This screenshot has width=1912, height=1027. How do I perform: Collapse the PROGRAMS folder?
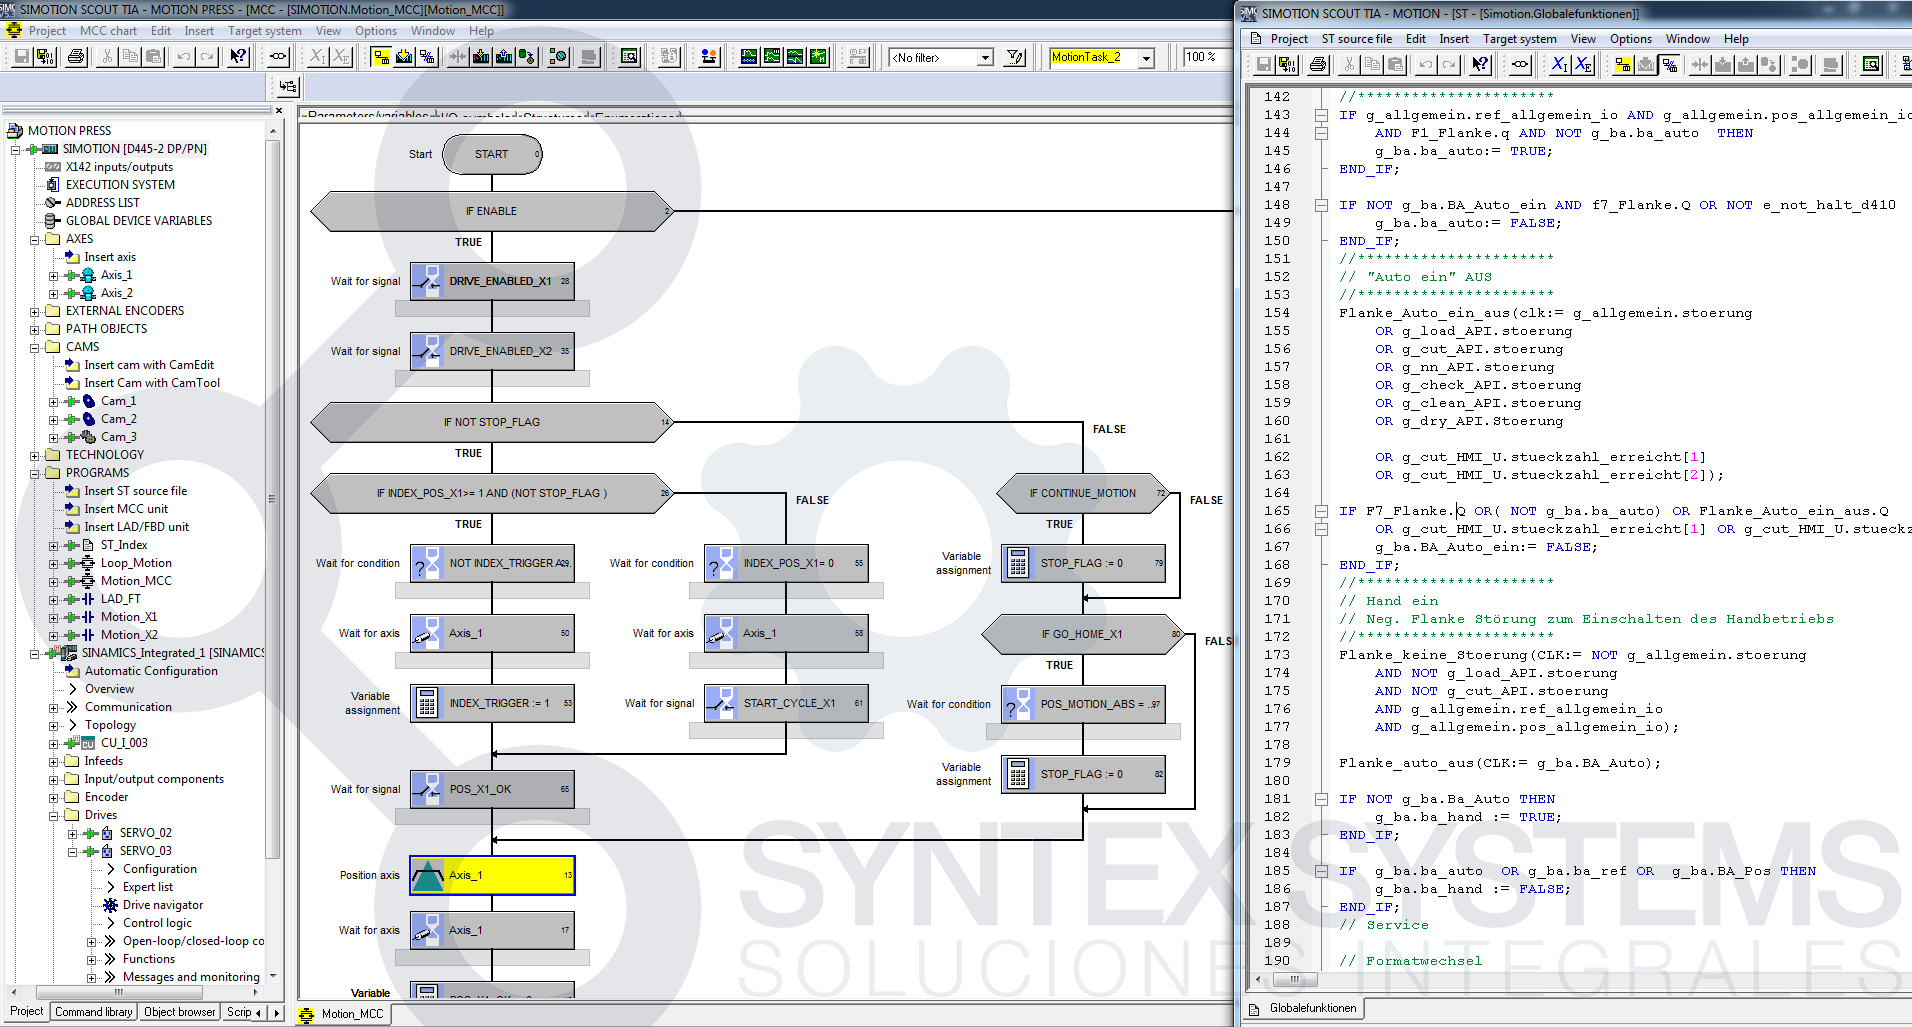click(x=35, y=474)
